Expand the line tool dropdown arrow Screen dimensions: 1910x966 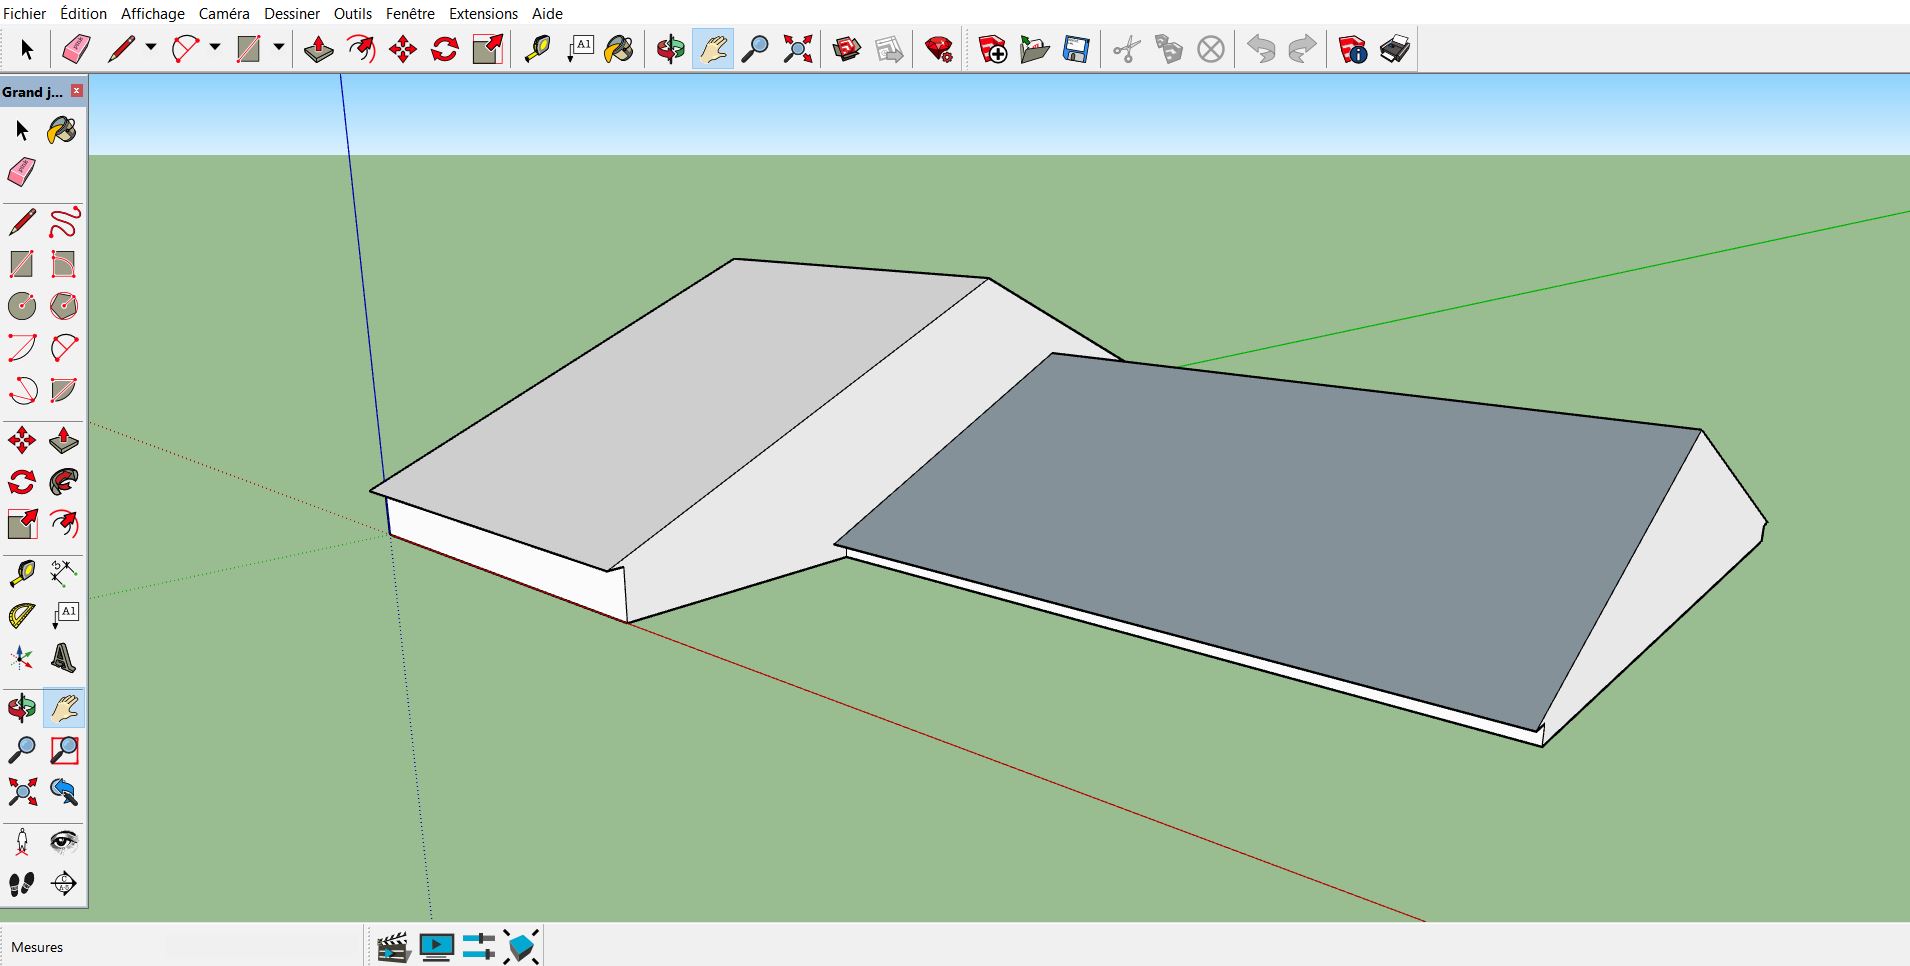tap(151, 48)
